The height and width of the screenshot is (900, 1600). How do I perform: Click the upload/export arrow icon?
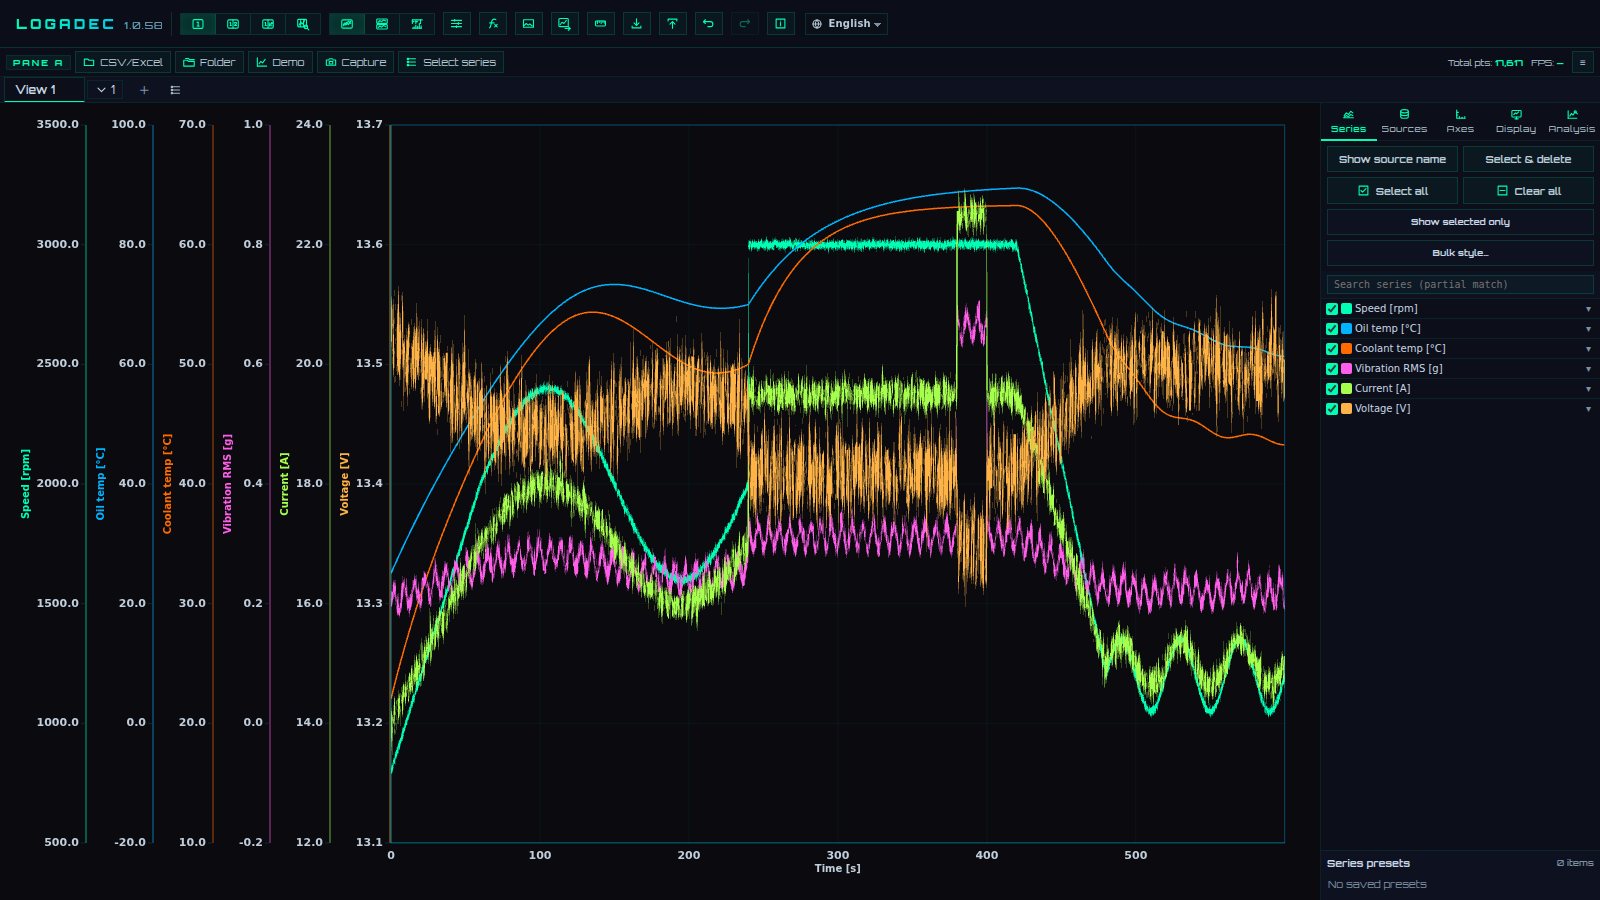672,24
